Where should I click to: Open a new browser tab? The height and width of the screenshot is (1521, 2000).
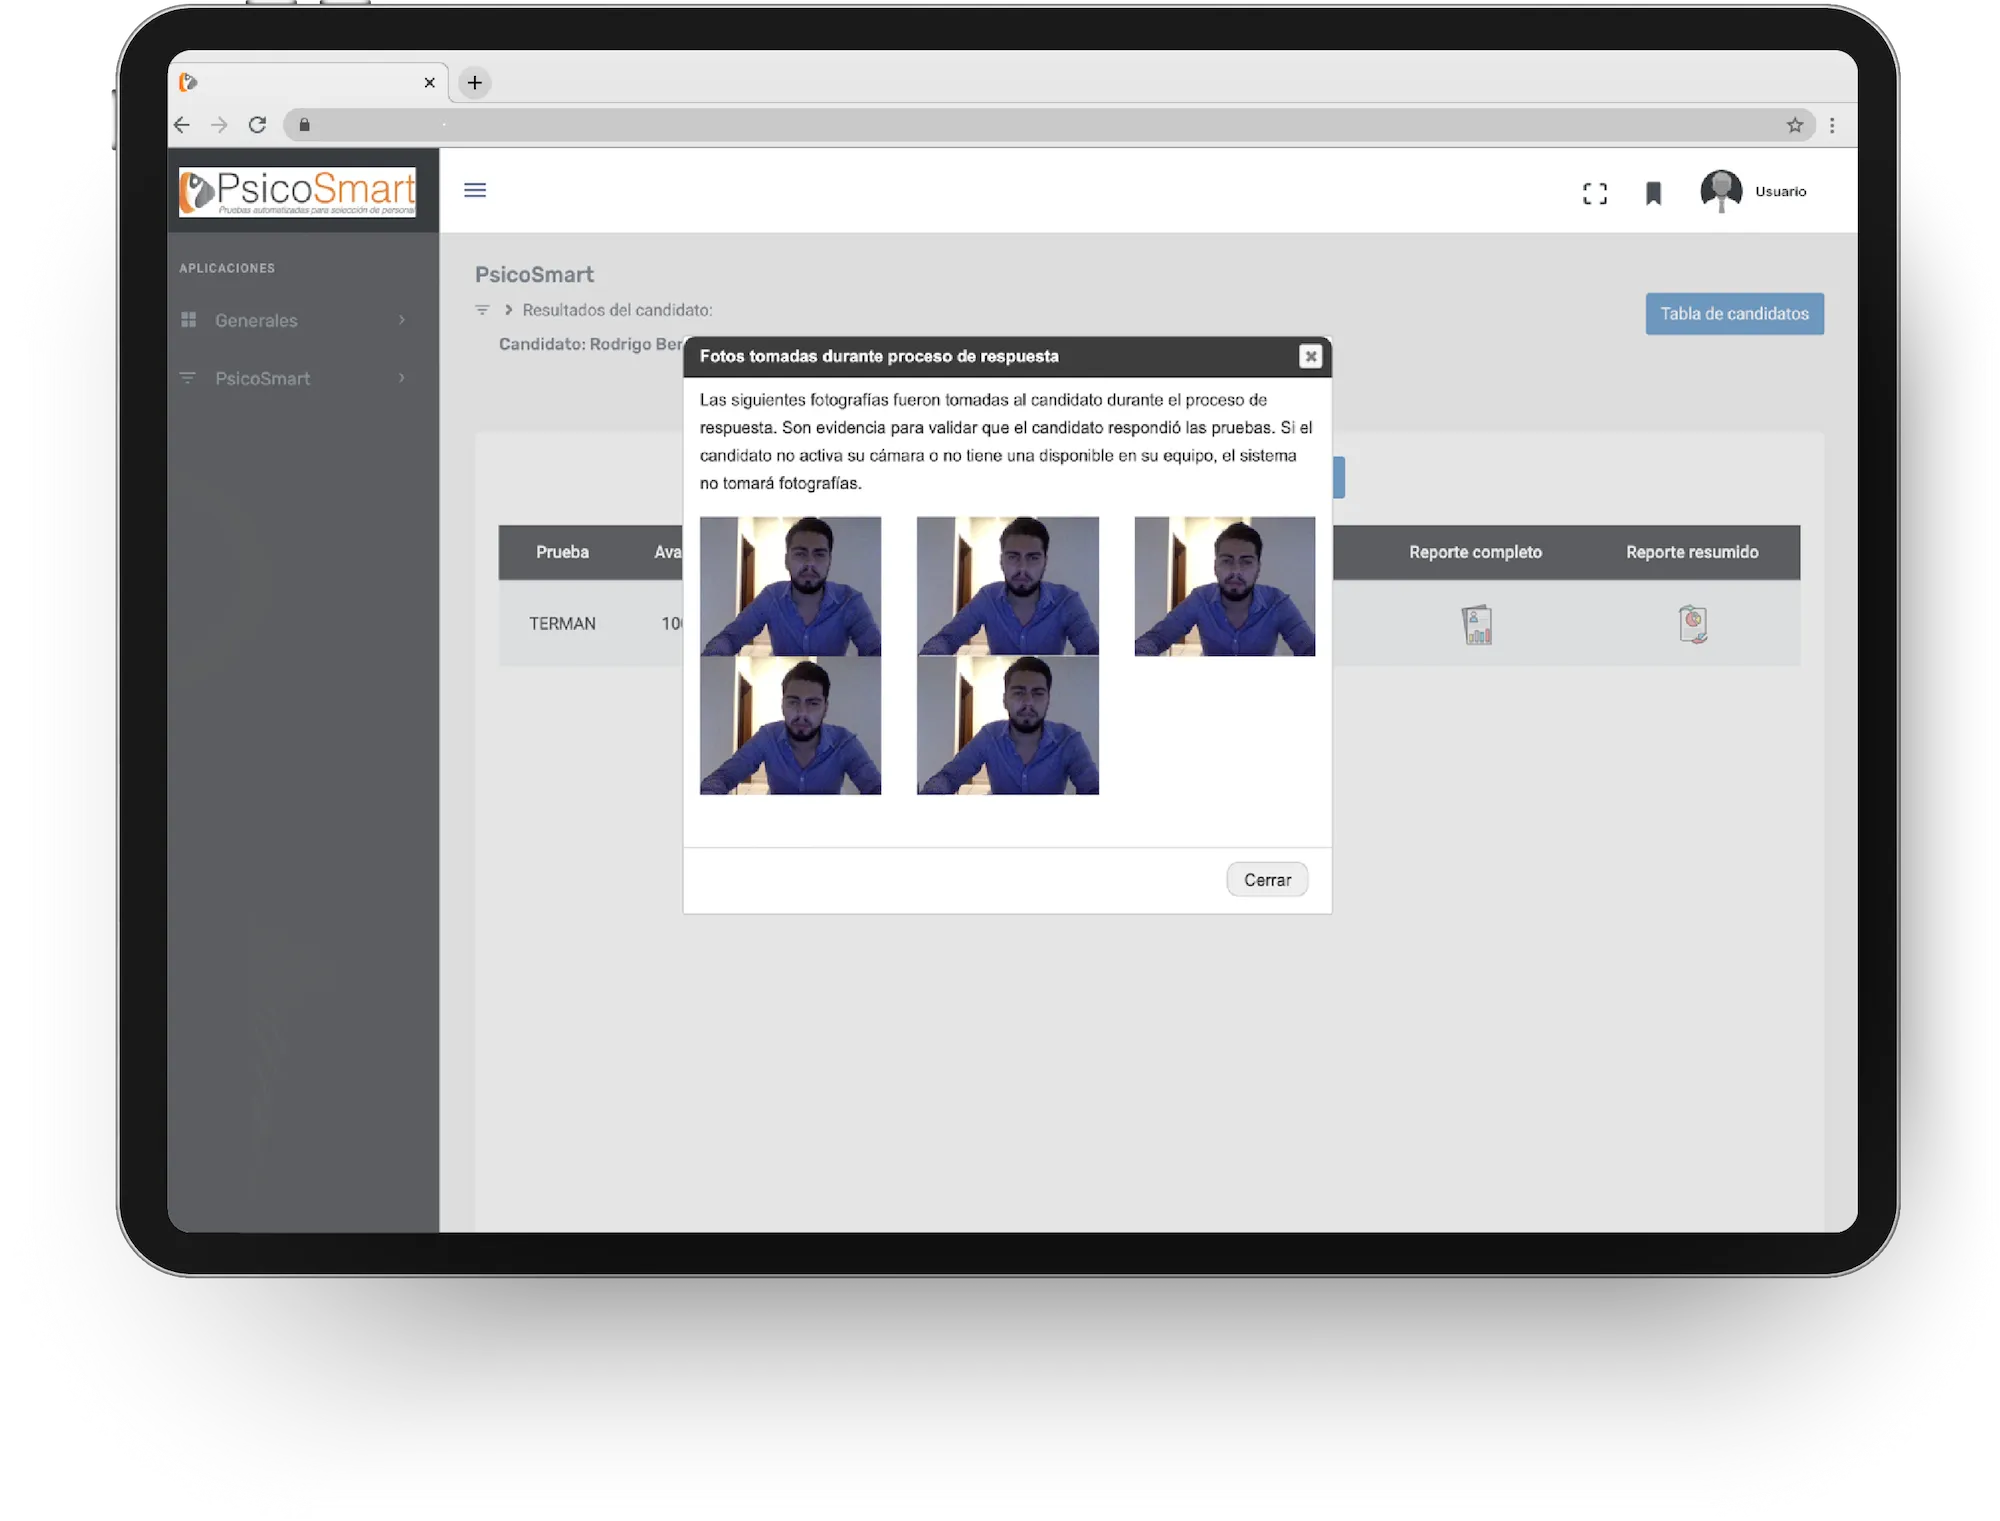click(x=475, y=83)
